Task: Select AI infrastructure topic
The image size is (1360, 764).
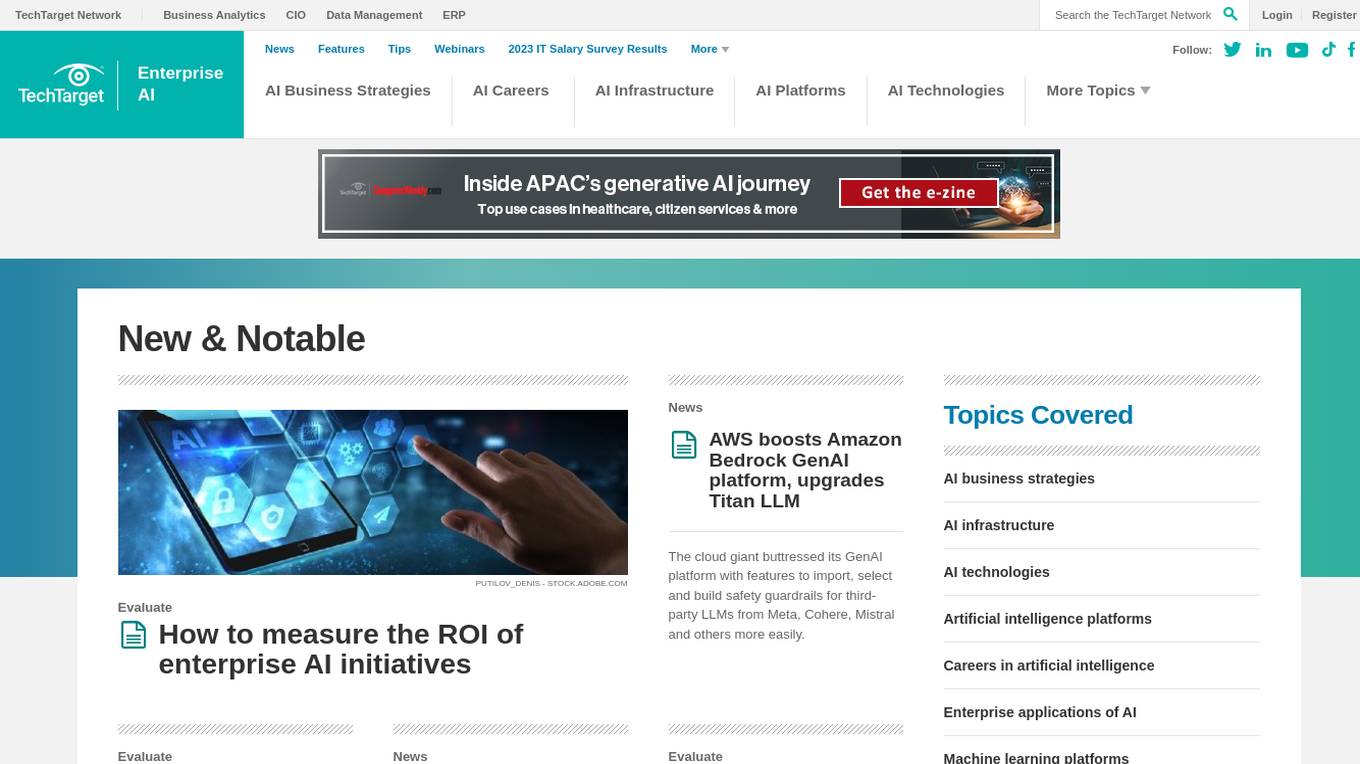Action: coord(999,525)
